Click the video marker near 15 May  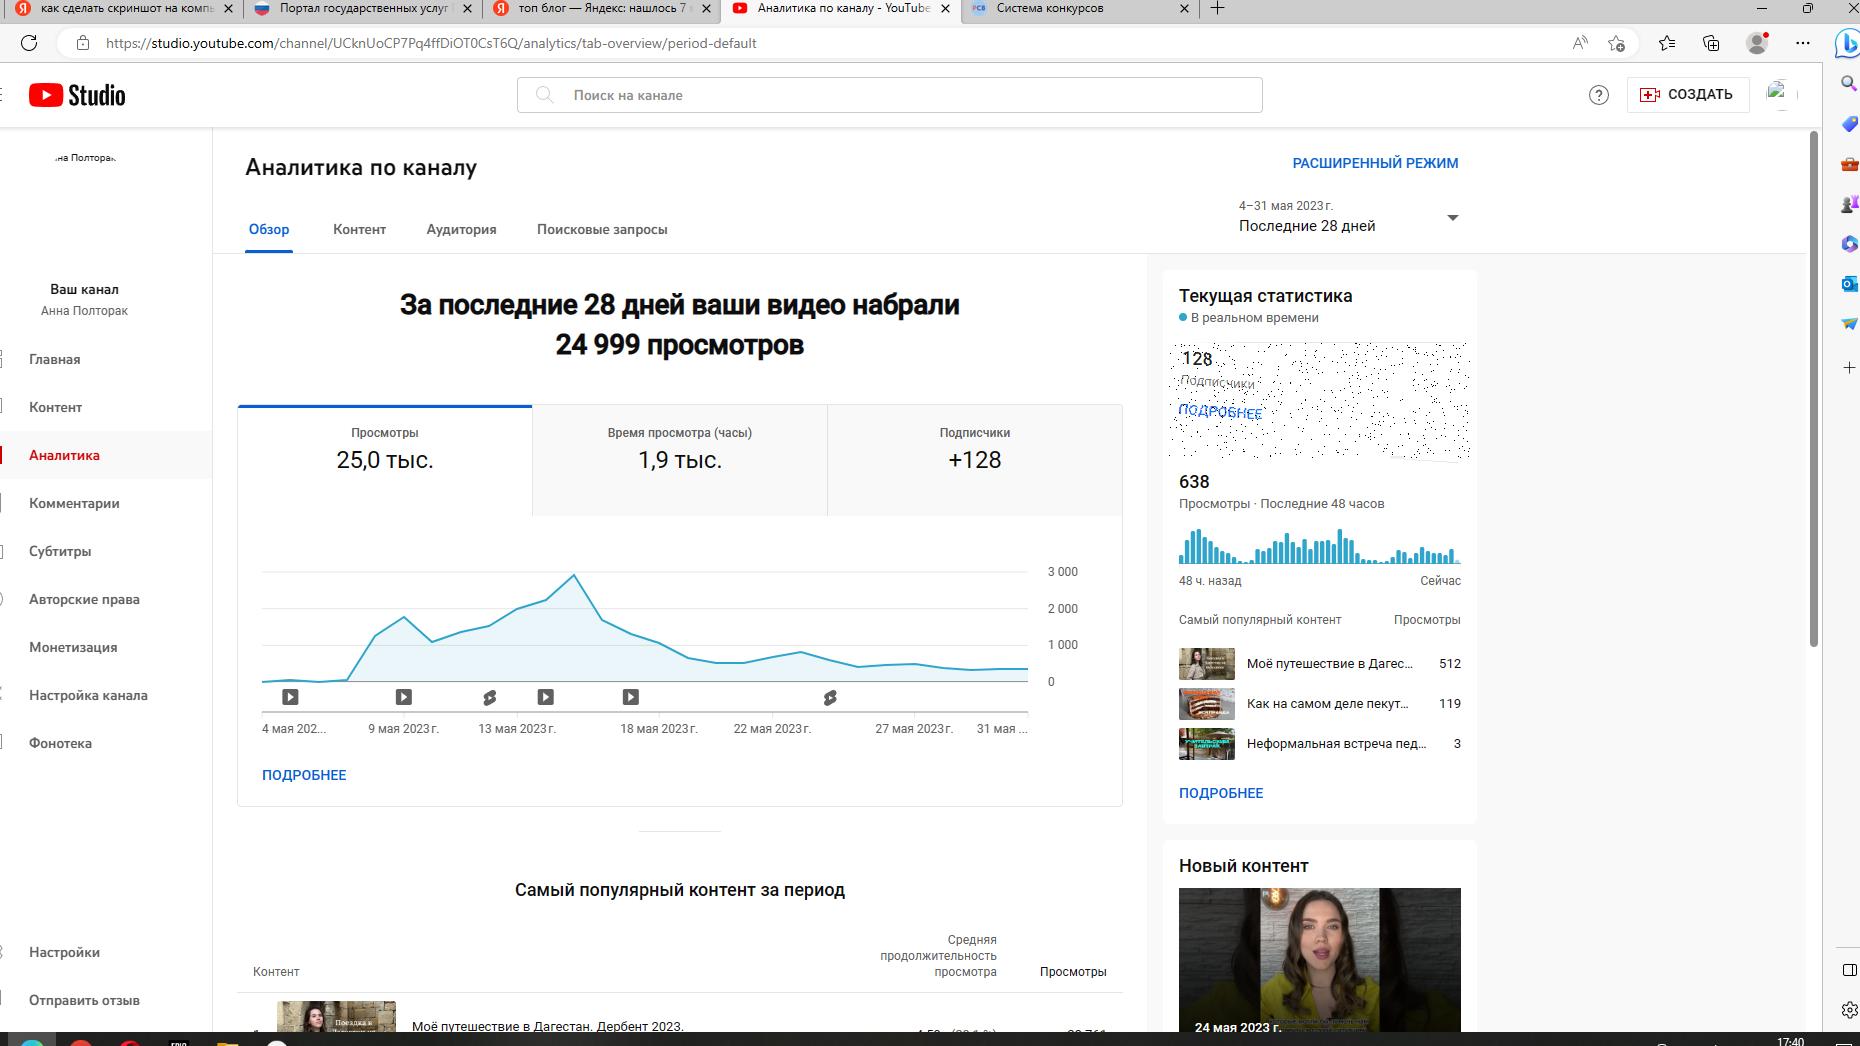pos(545,697)
